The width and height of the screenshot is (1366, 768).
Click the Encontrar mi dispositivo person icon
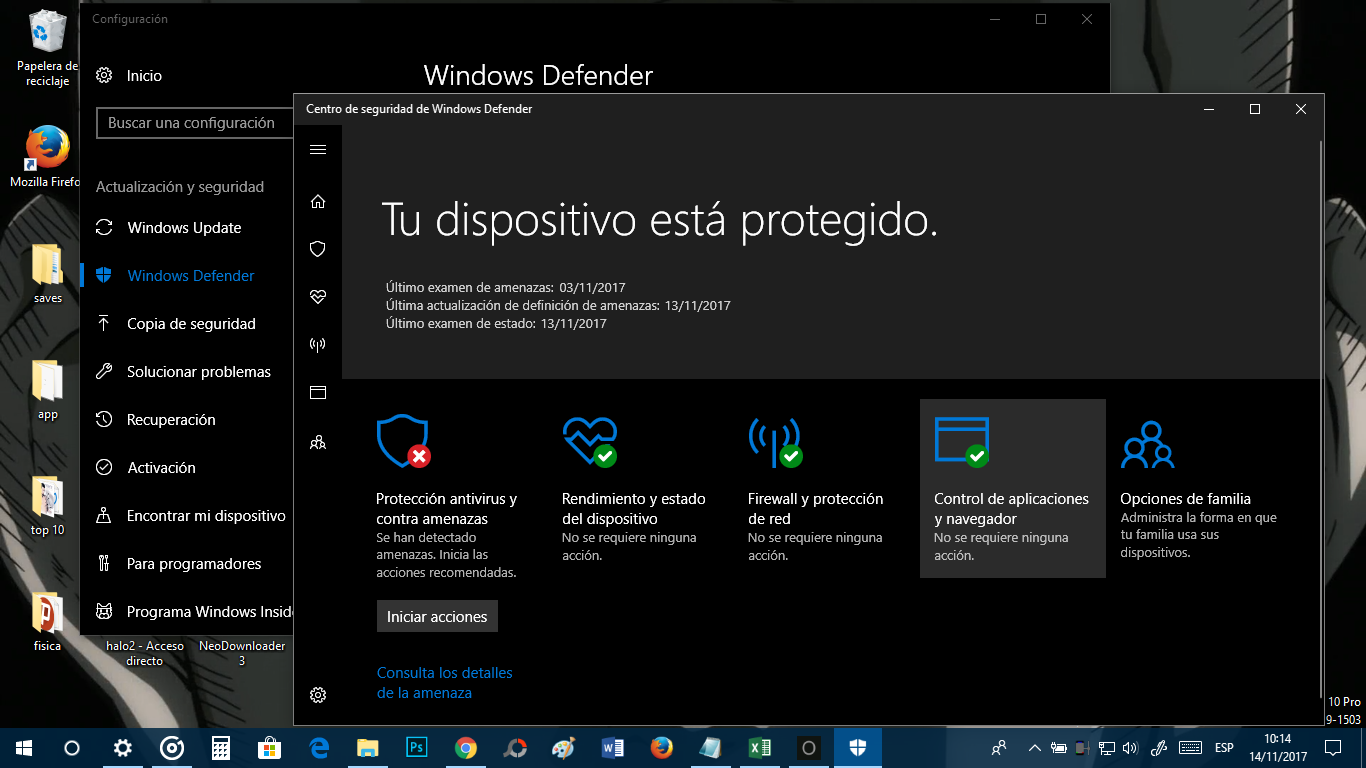(104, 515)
